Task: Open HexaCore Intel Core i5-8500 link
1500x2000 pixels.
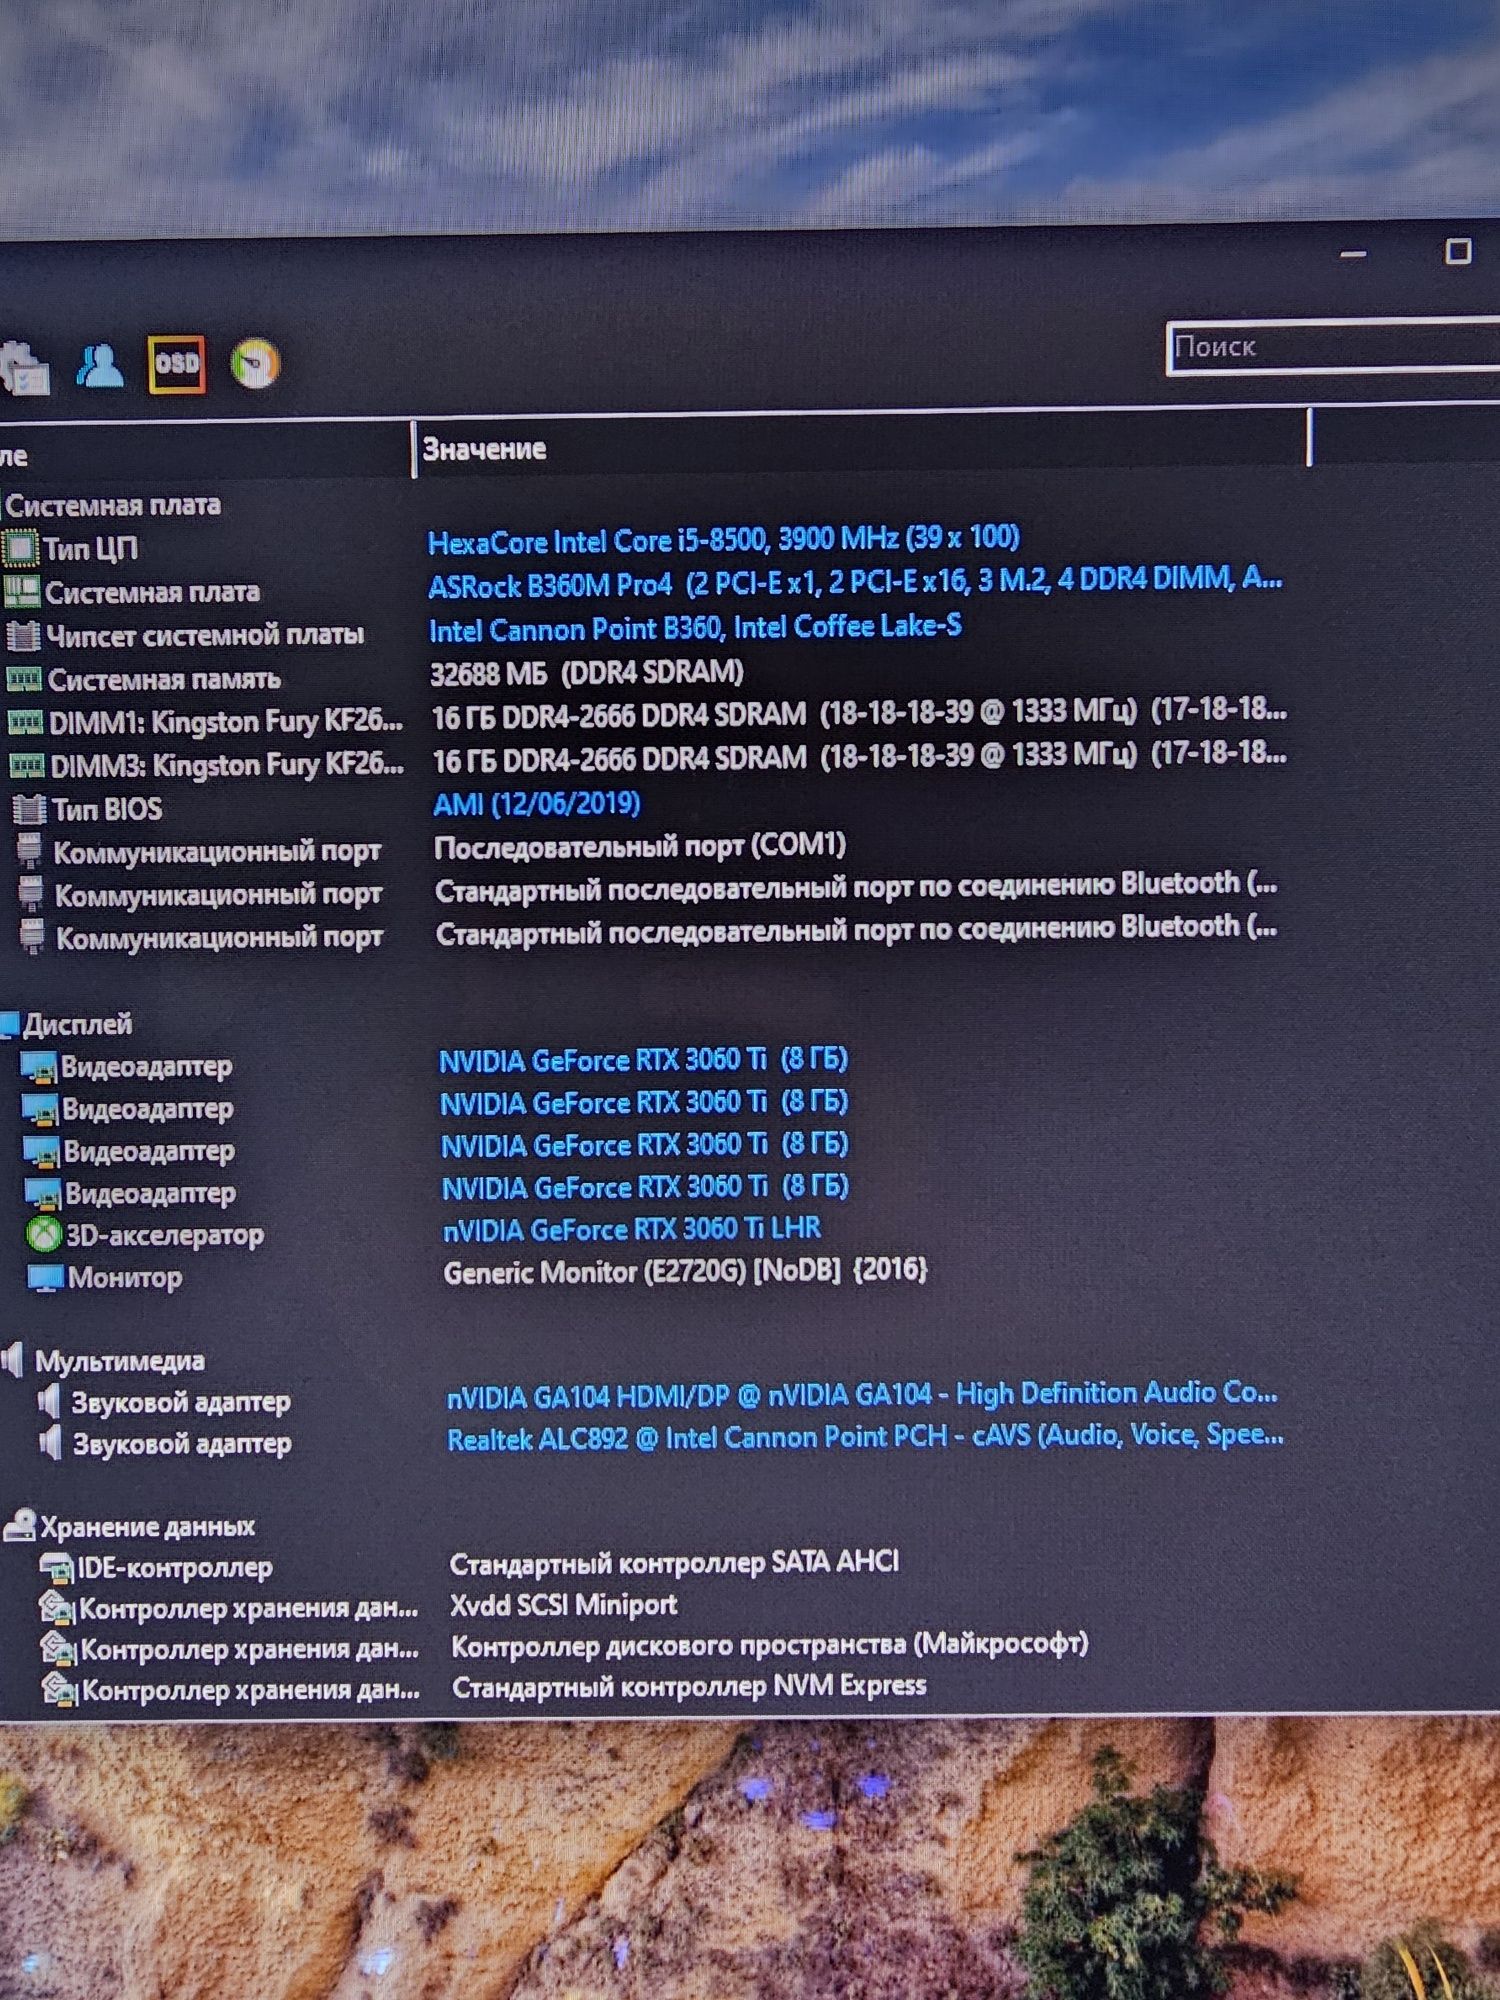Action: [x=723, y=540]
